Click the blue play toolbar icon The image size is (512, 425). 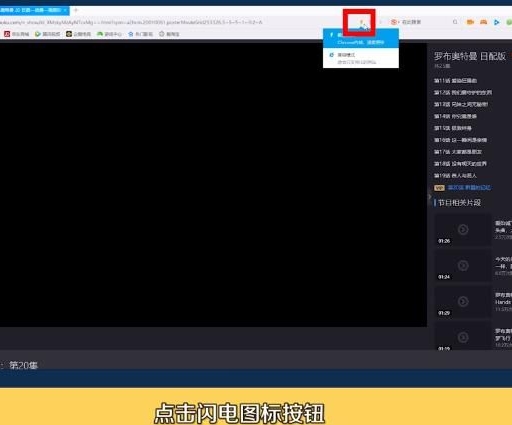point(496,22)
